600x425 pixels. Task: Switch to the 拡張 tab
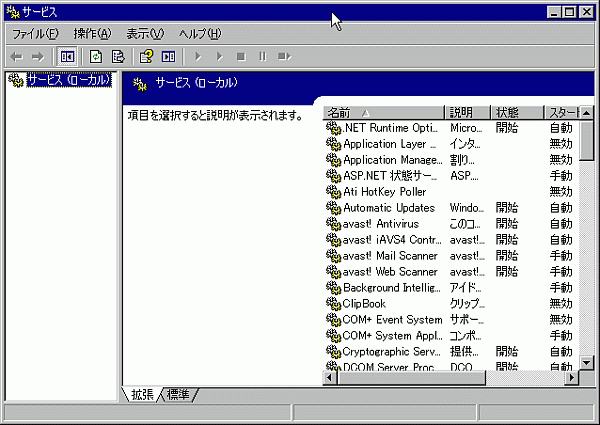point(142,394)
